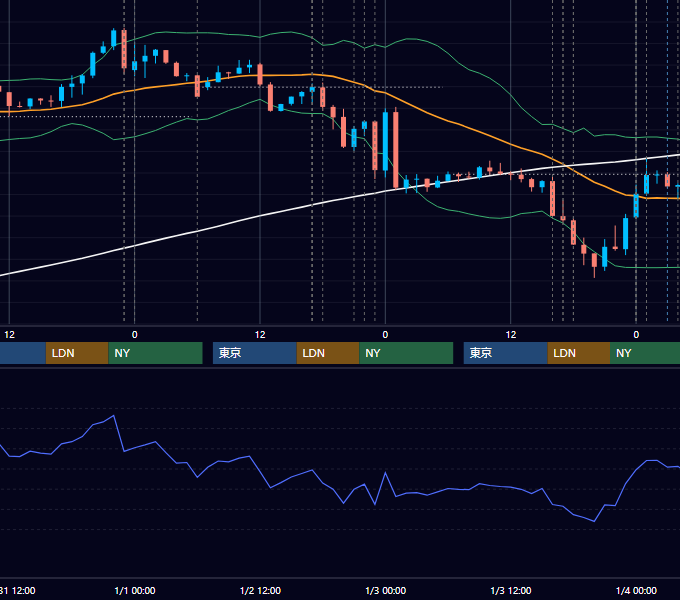Screen dimensions: 680x600
Task: Select the 1/2 12:00 date label
Action: click(x=260, y=590)
